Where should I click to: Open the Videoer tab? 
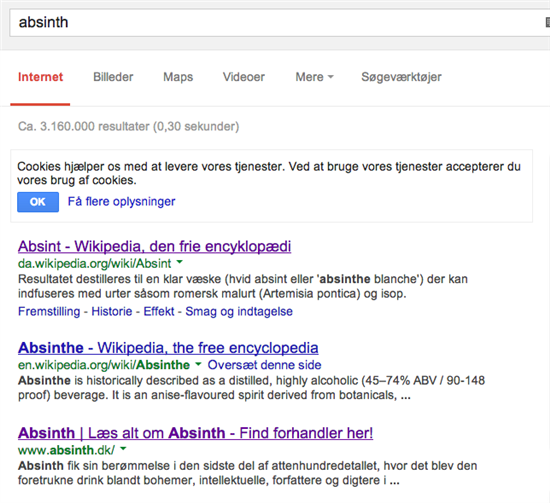[x=244, y=77]
